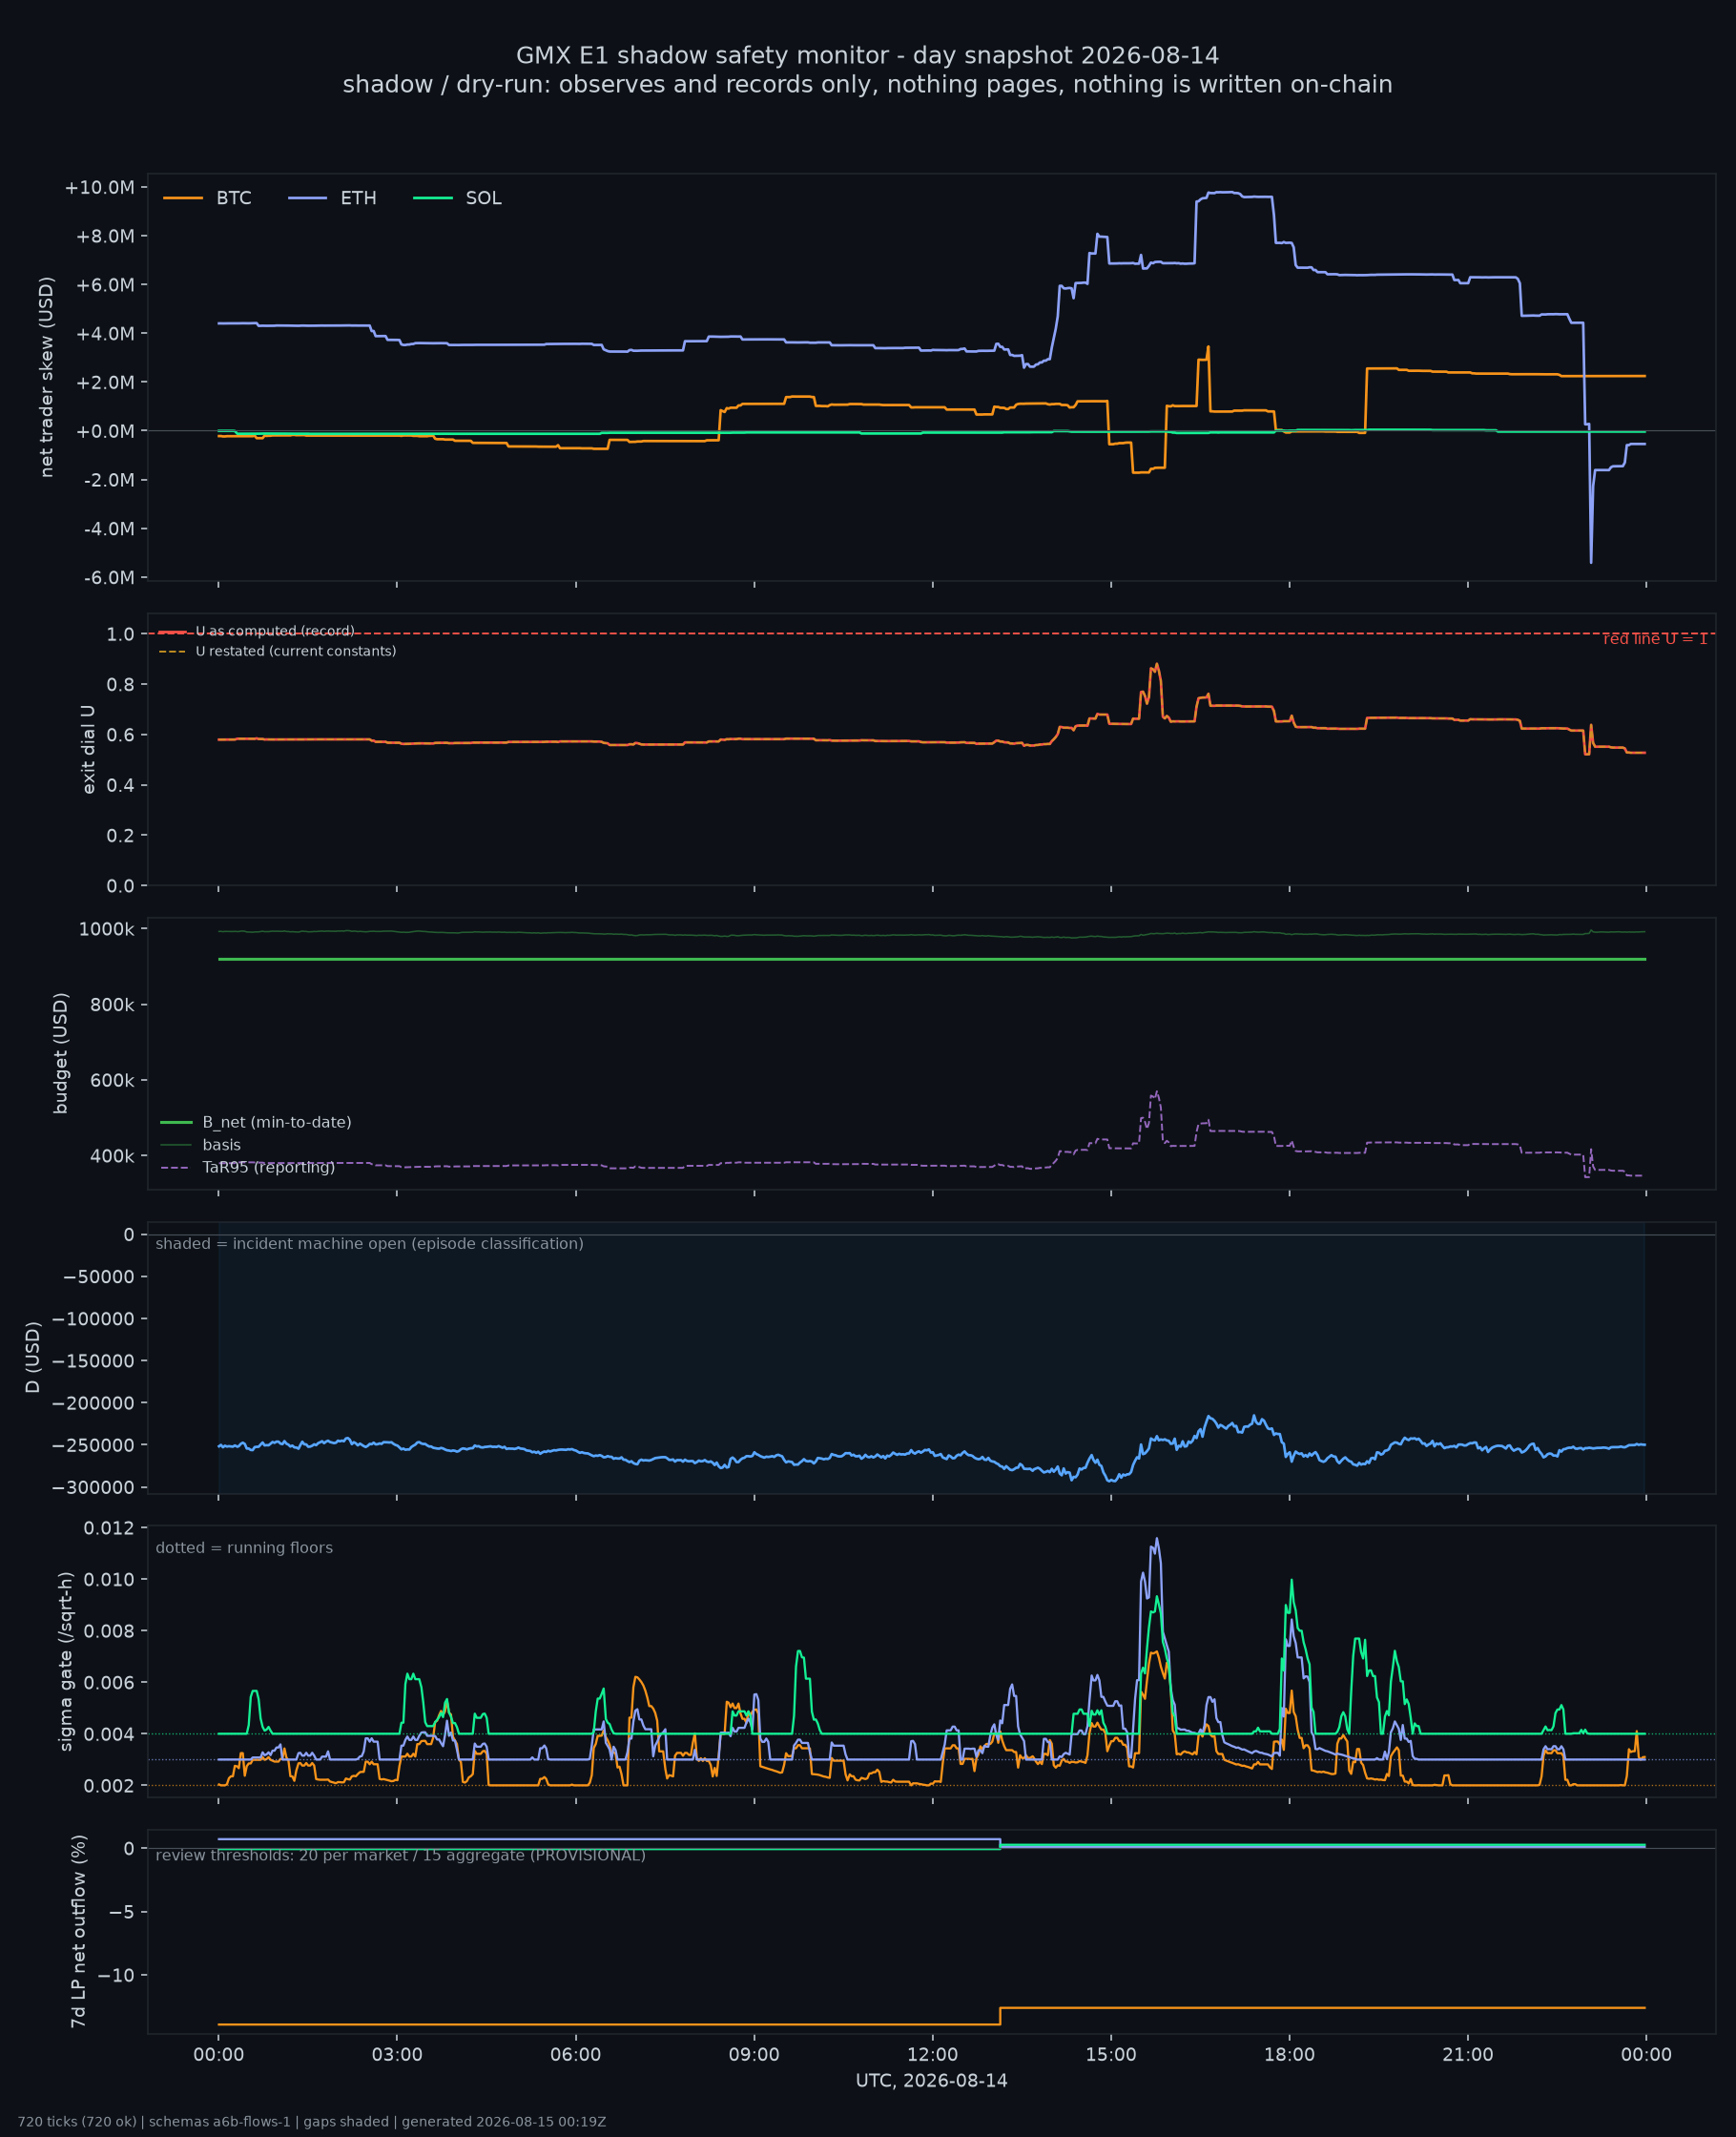
Task: Click the −300000 tick on D axis
Action: coord(94,1488)
